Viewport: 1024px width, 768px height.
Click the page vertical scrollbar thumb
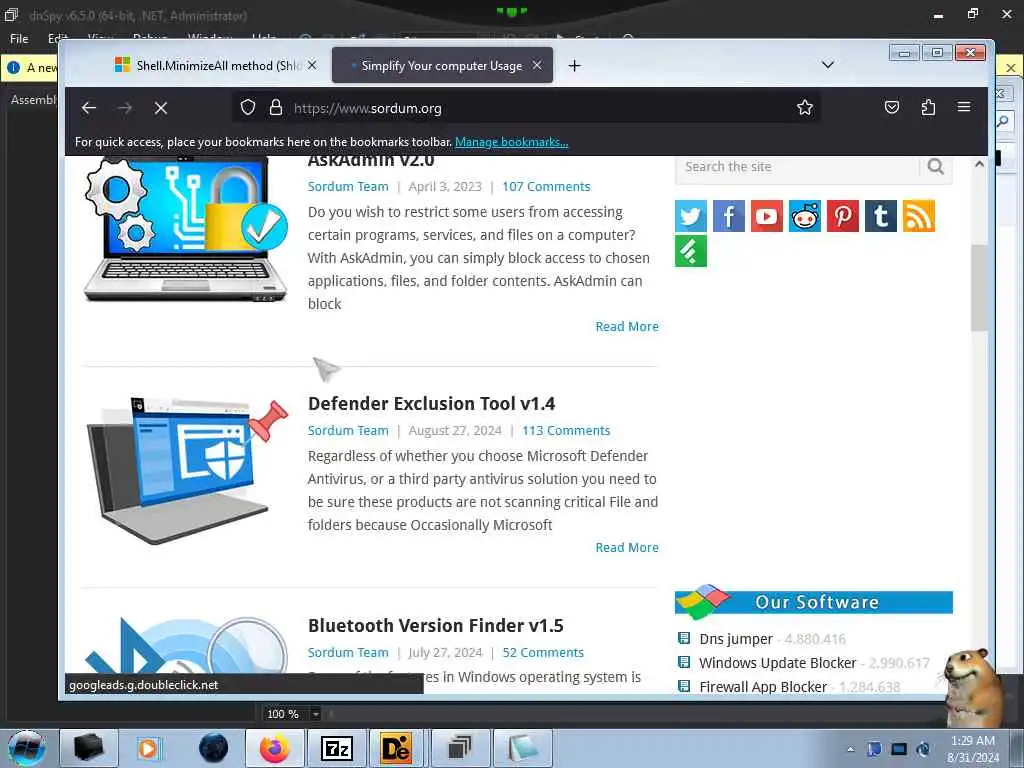tap(978, 287)
